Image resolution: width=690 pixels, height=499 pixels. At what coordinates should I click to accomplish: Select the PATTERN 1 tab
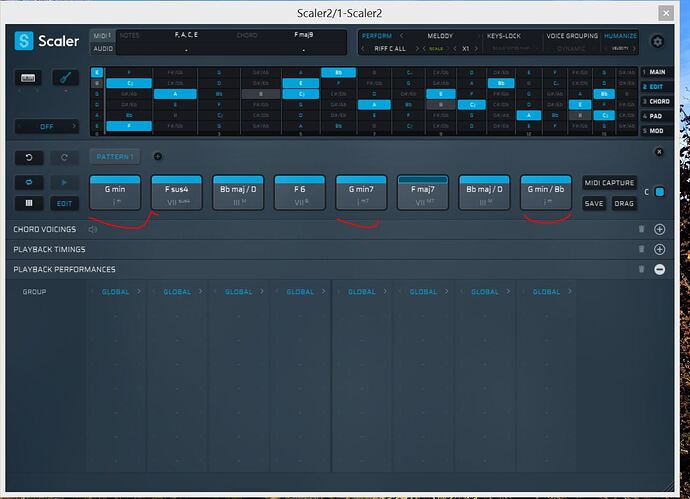coord(115,157)
